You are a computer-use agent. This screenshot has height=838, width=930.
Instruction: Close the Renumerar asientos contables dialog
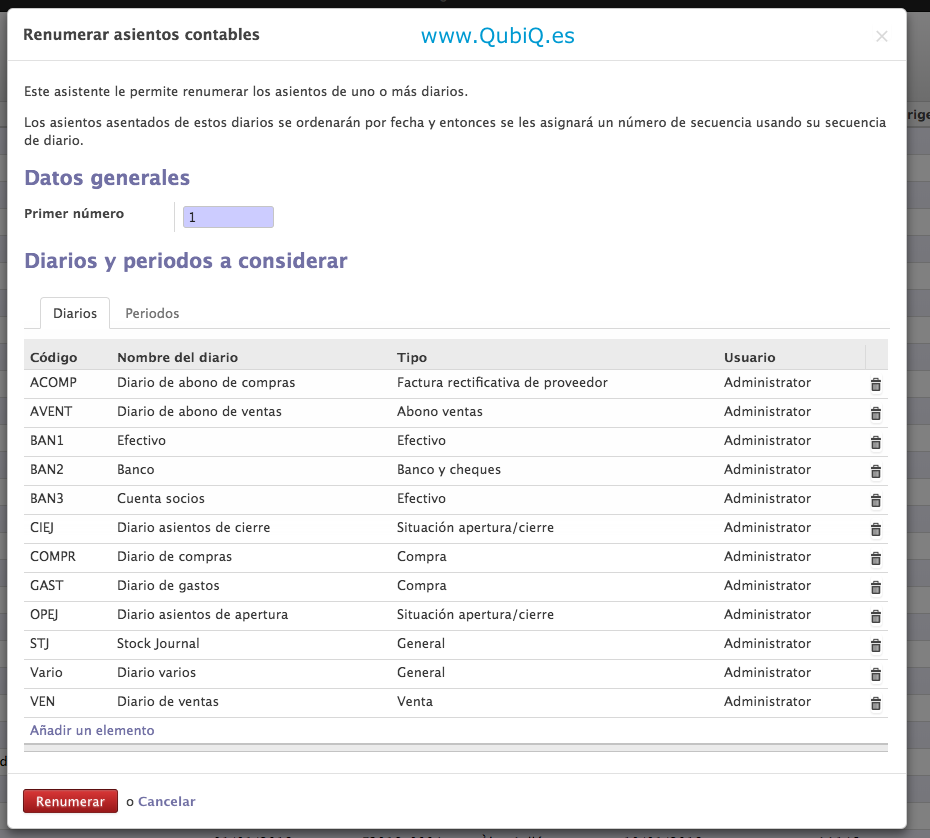coord(881,36)
